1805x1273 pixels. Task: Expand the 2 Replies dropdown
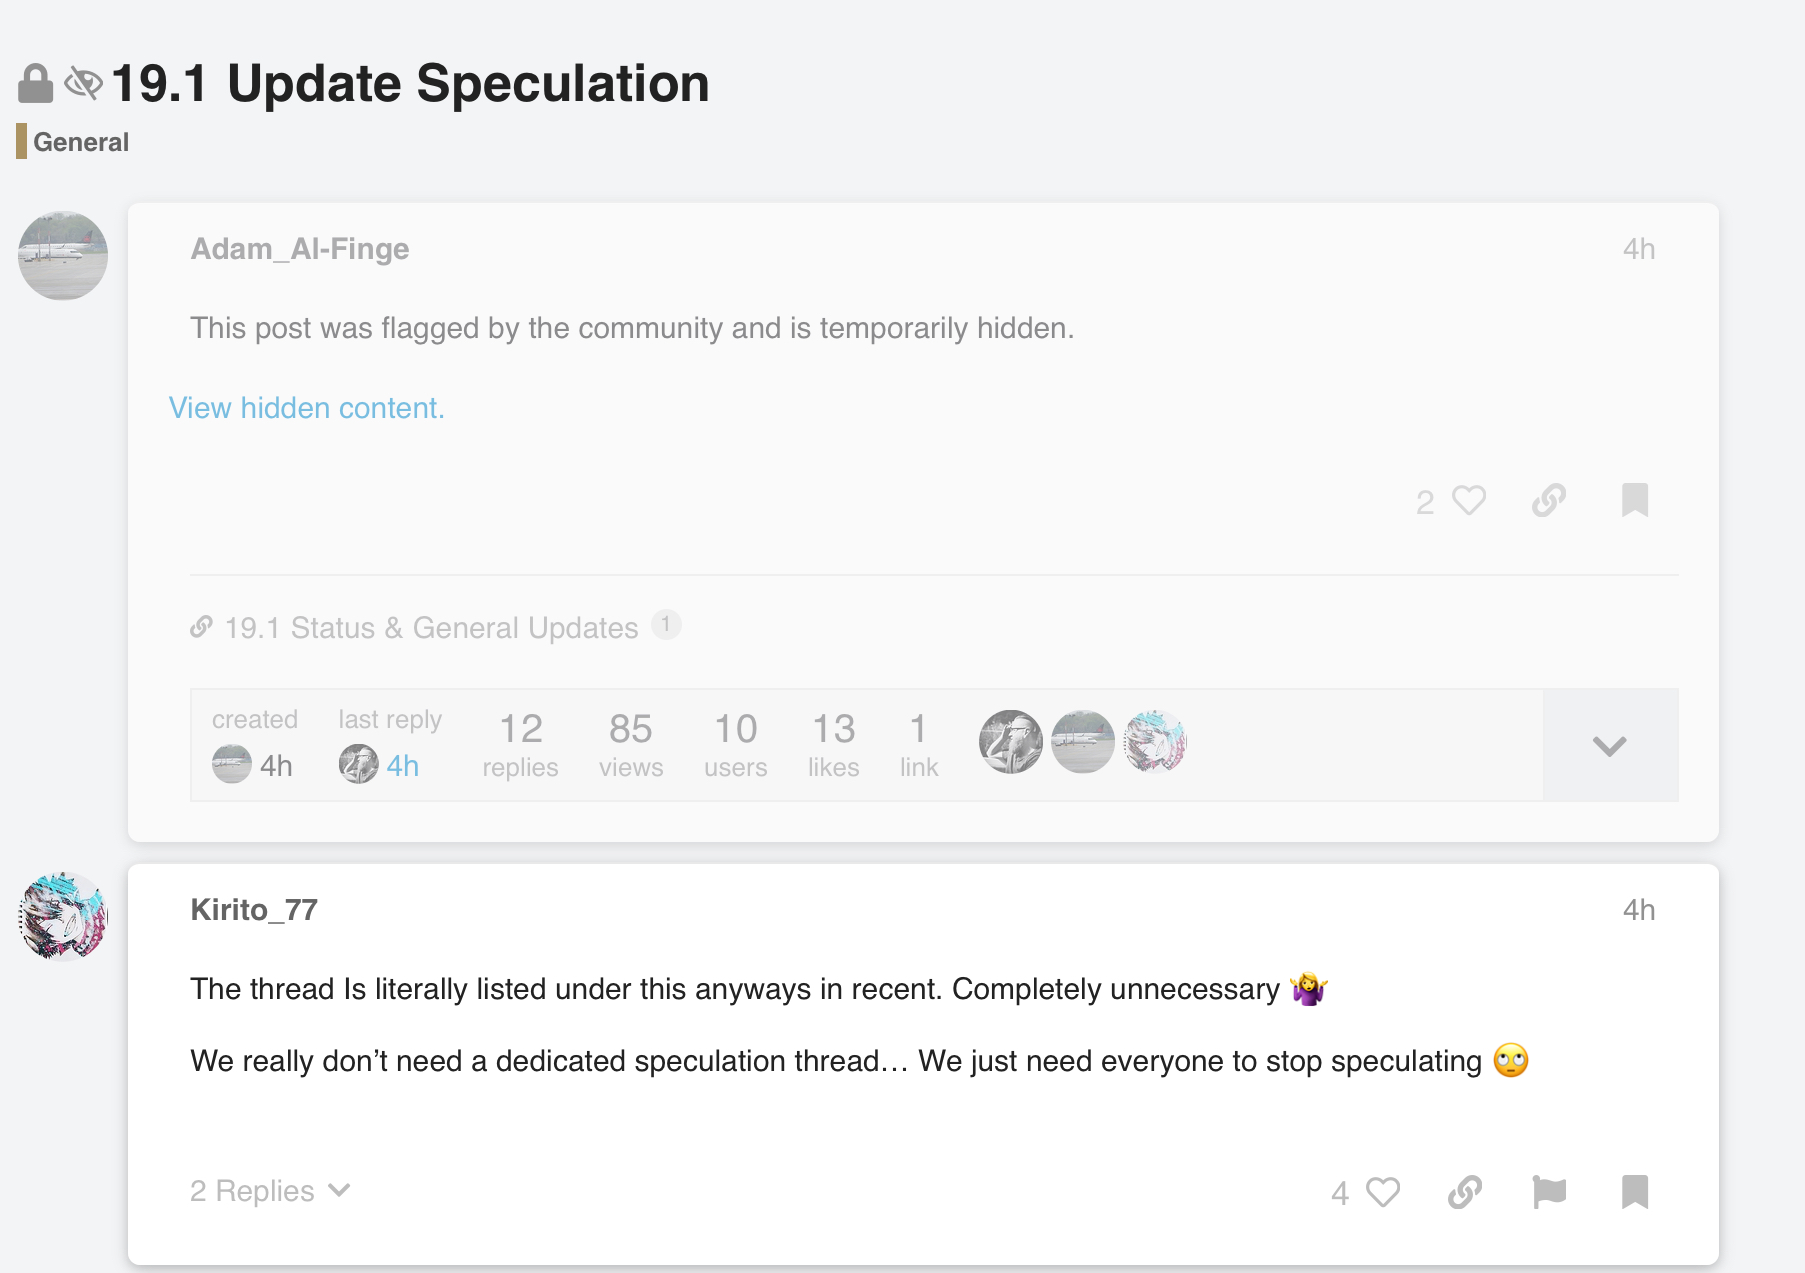(x=270, y=1191)
